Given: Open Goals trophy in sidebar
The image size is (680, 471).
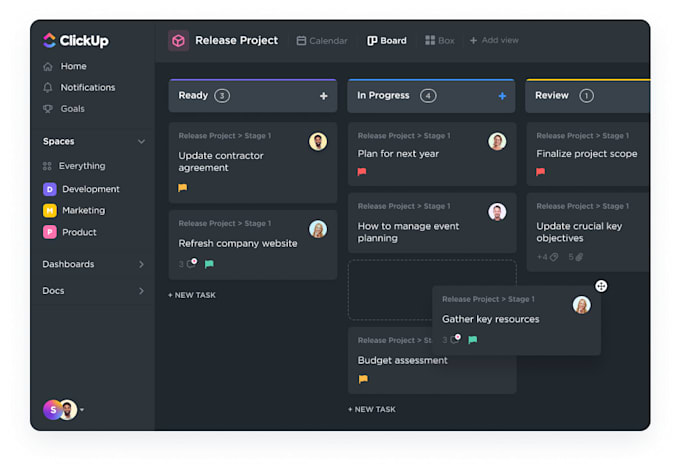Looking at the screenshot, I should coord(48,108).
